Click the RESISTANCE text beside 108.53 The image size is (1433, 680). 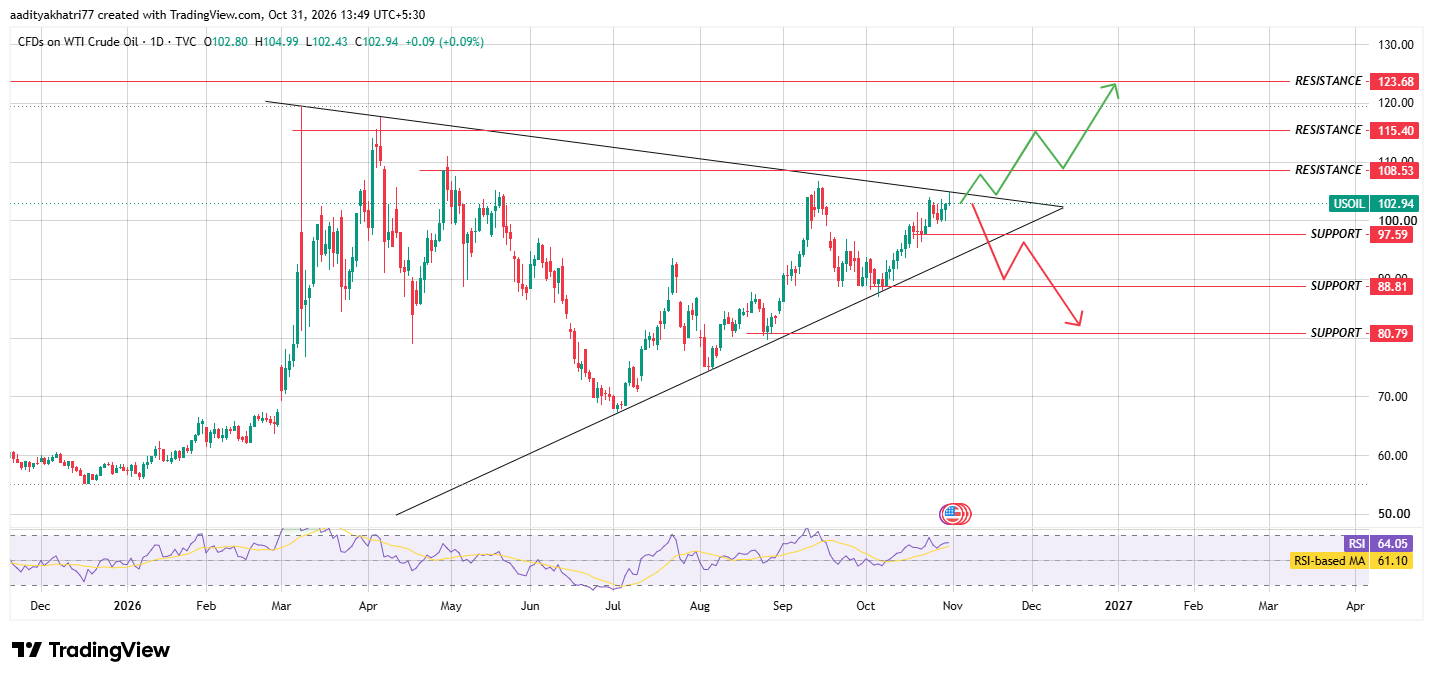pyautogui.click(x=1328, y=170)
